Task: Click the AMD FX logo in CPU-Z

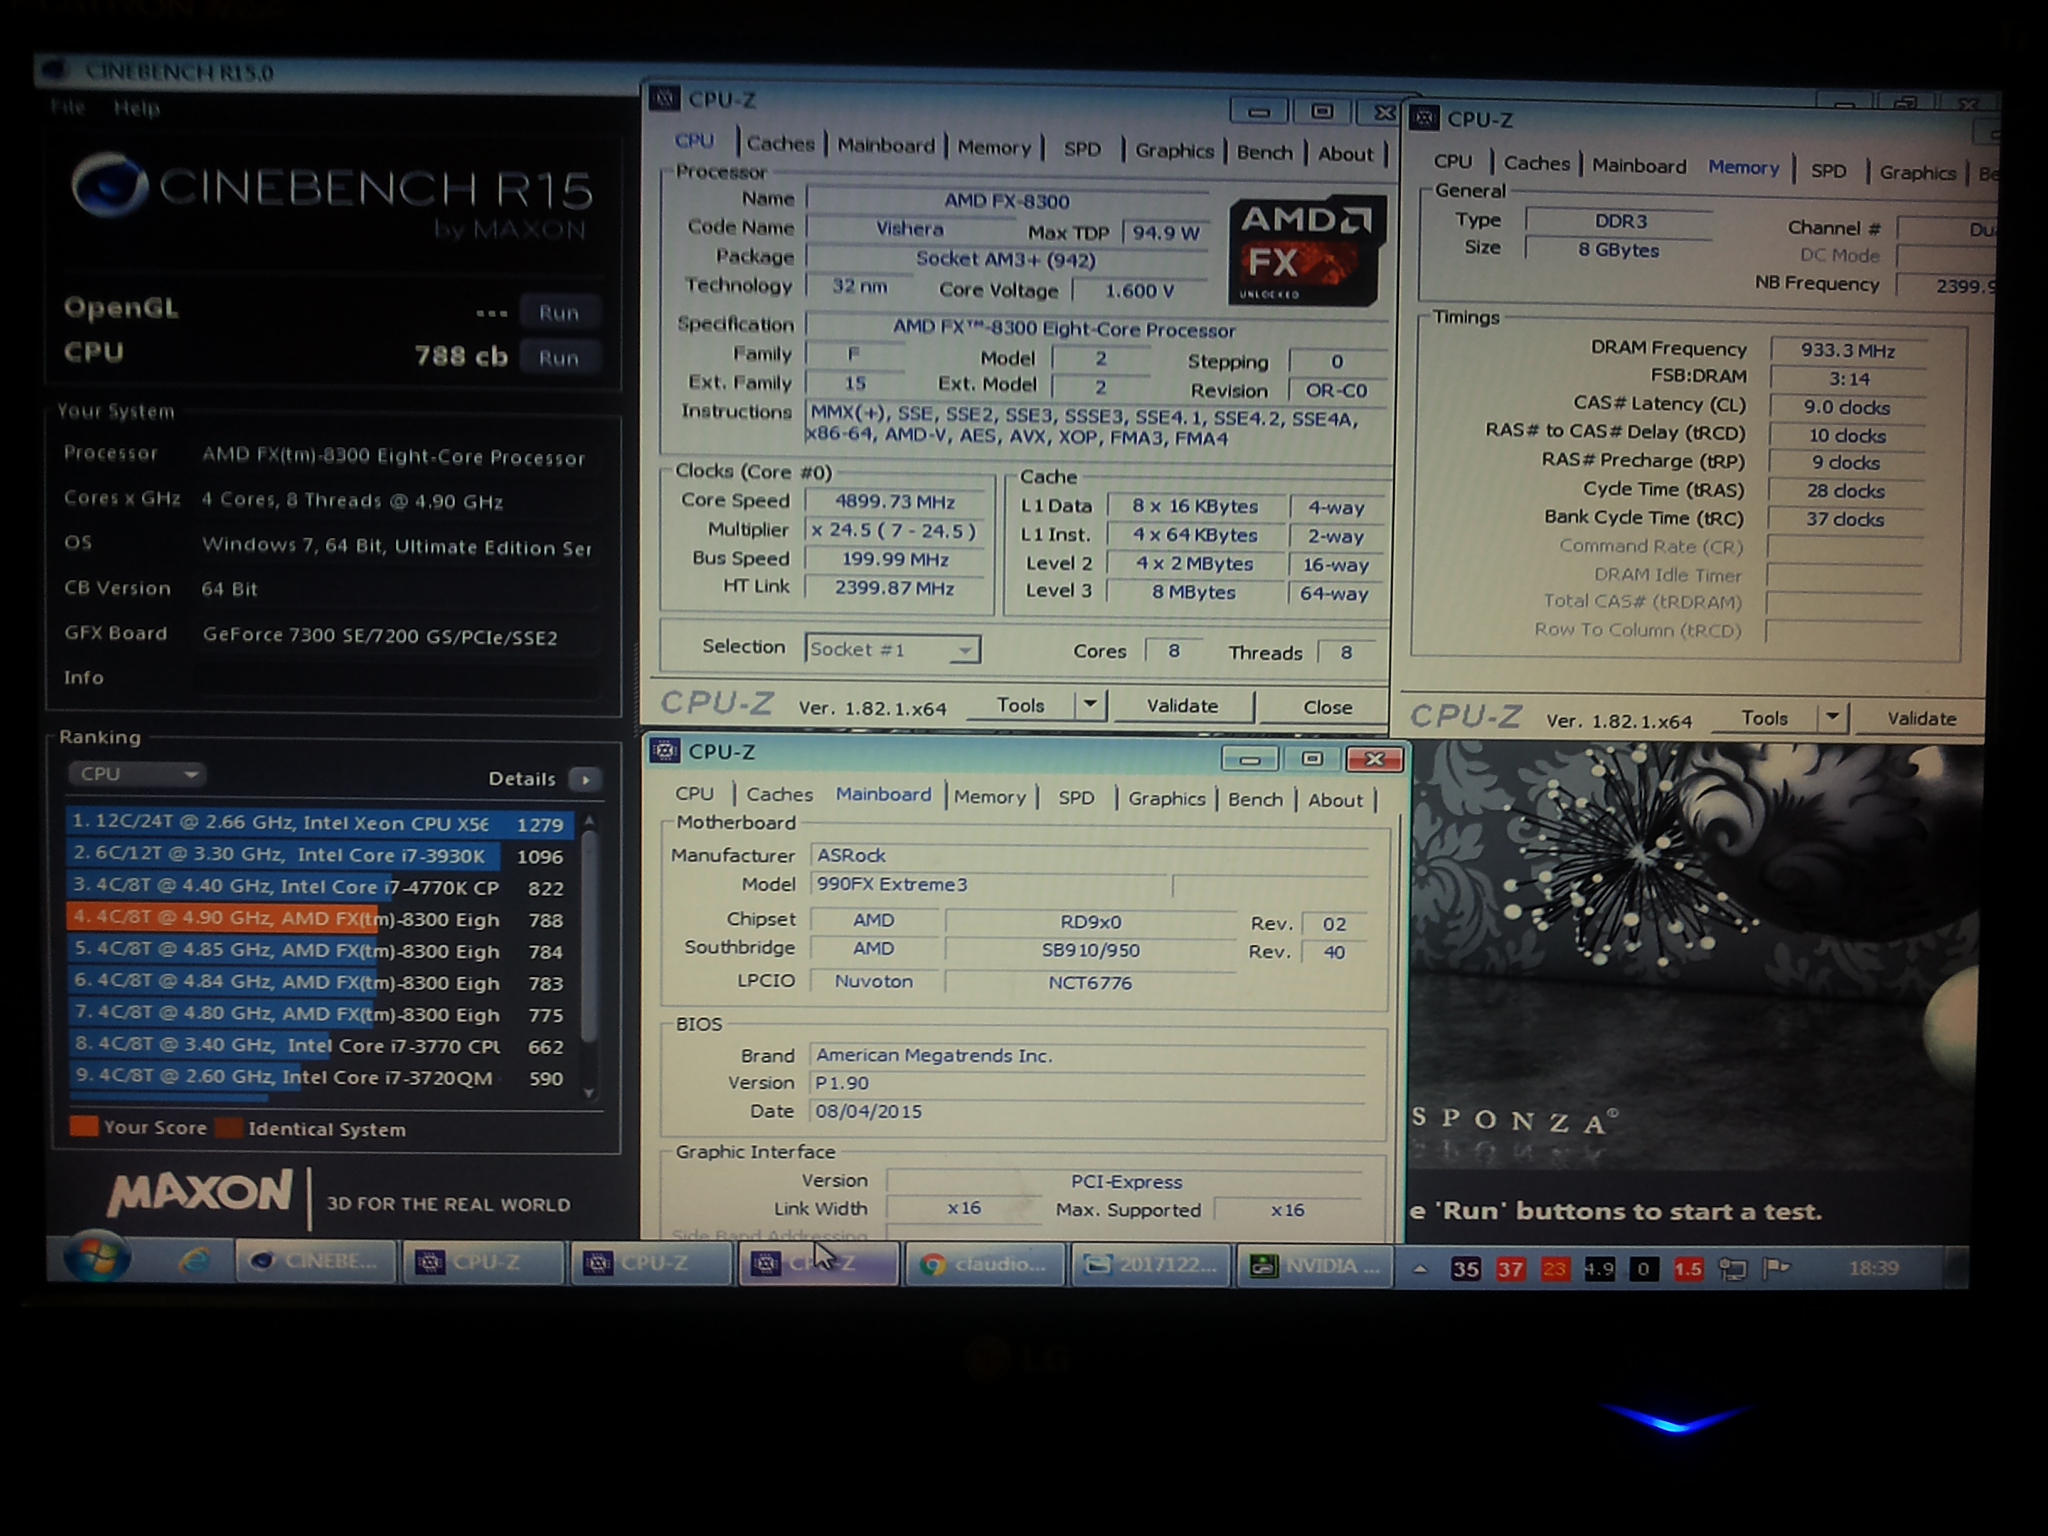Action: (x=1306, y=251)
